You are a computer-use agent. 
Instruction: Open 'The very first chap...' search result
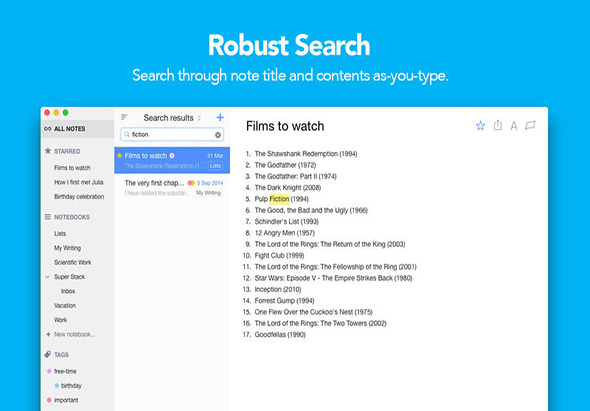pyautogui.click(x=172, y=187)
